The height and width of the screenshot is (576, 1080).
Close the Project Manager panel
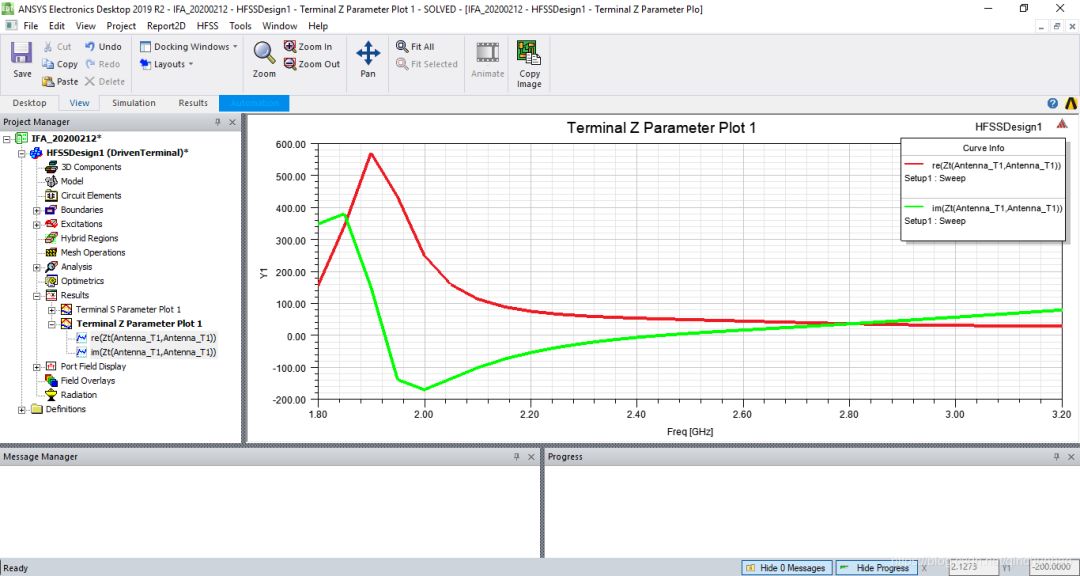coord(232,122)
